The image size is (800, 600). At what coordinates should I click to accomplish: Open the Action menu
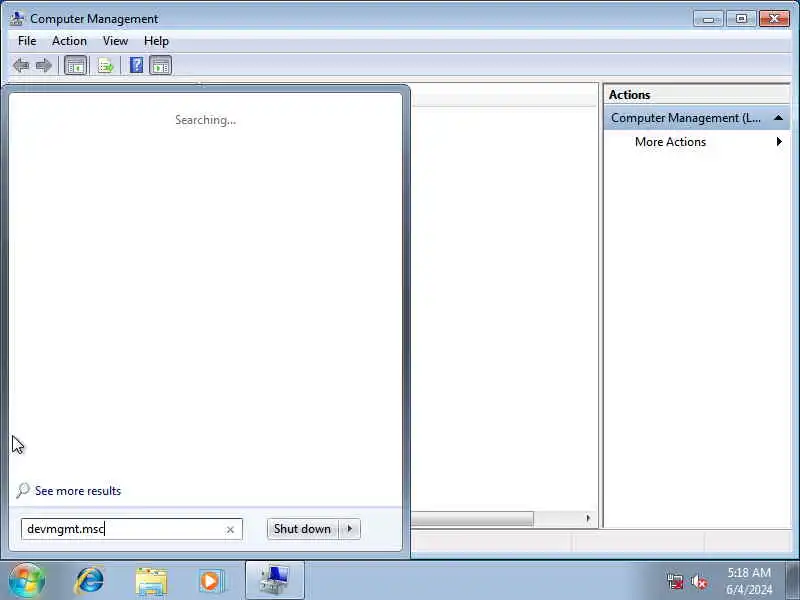pos(69,41)
